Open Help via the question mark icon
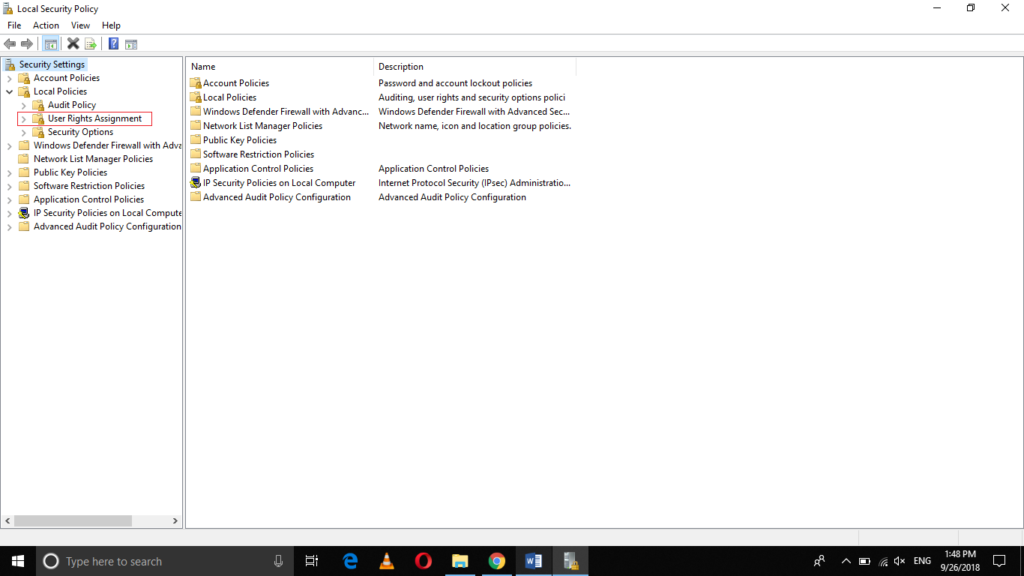 click(111, 43)
